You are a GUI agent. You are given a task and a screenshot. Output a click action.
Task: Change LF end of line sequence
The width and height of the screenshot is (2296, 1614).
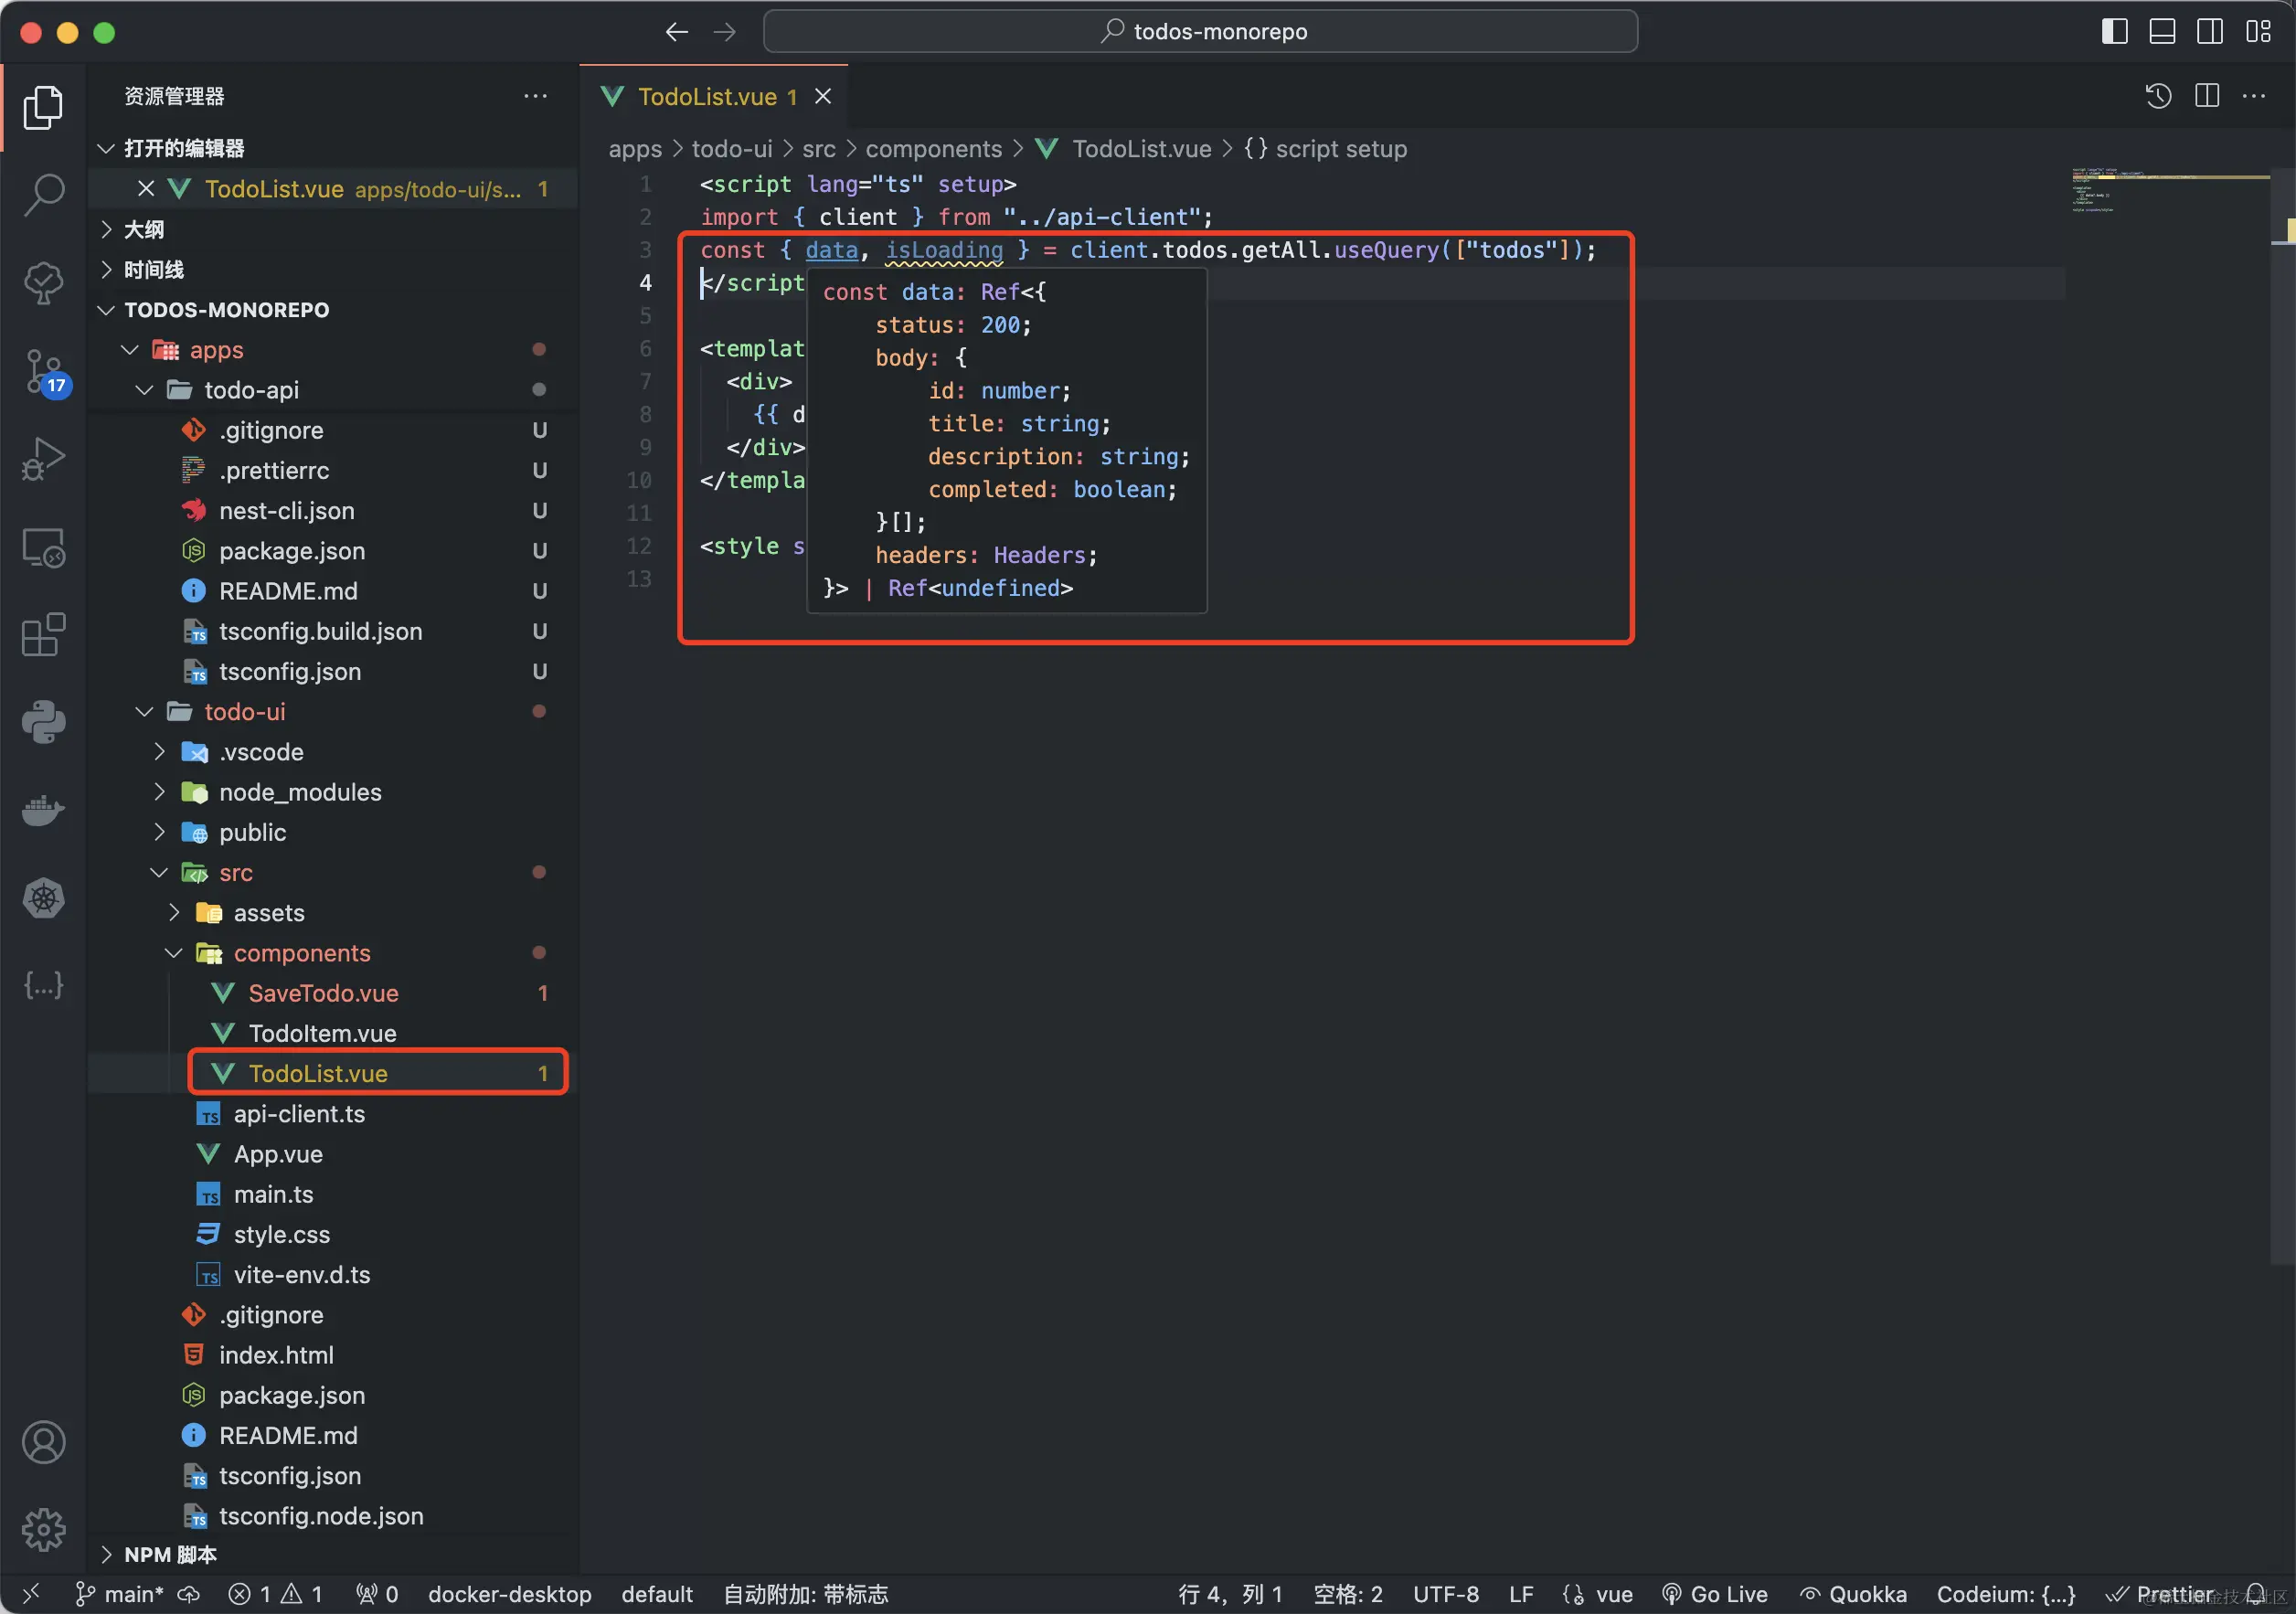1521,1594
